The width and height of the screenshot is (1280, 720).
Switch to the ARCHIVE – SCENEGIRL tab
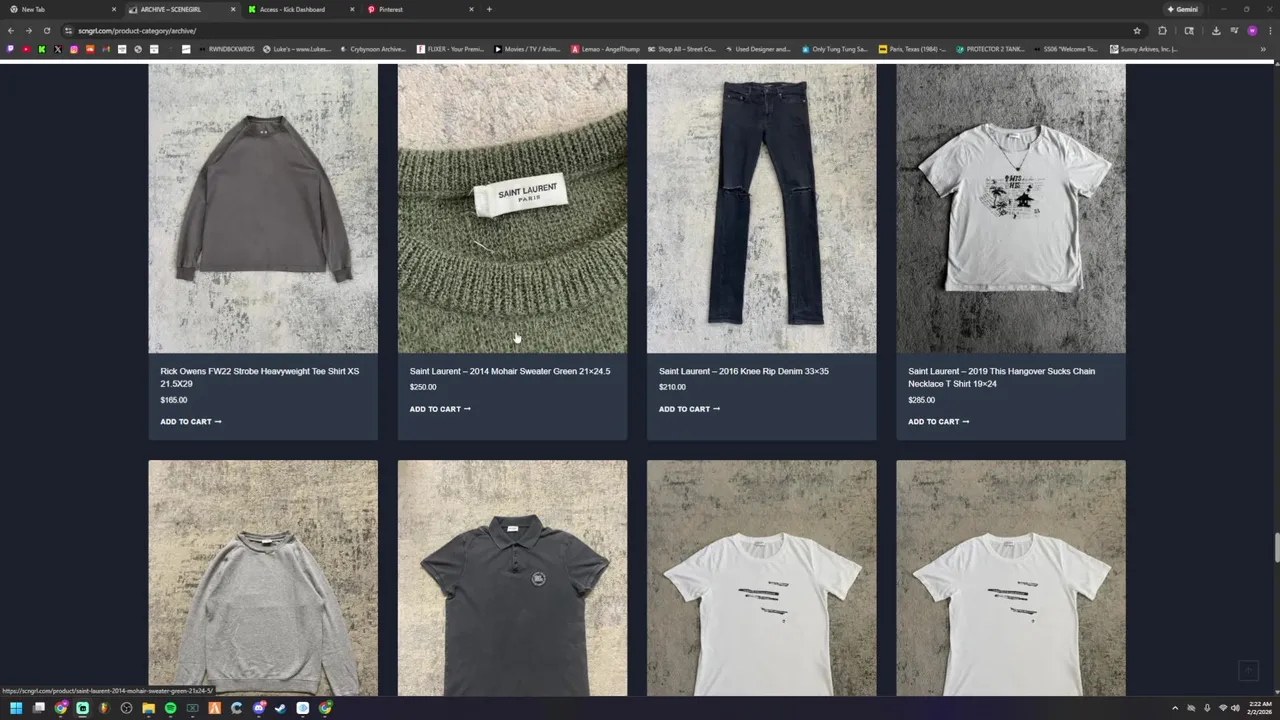(x=180, y=9)
